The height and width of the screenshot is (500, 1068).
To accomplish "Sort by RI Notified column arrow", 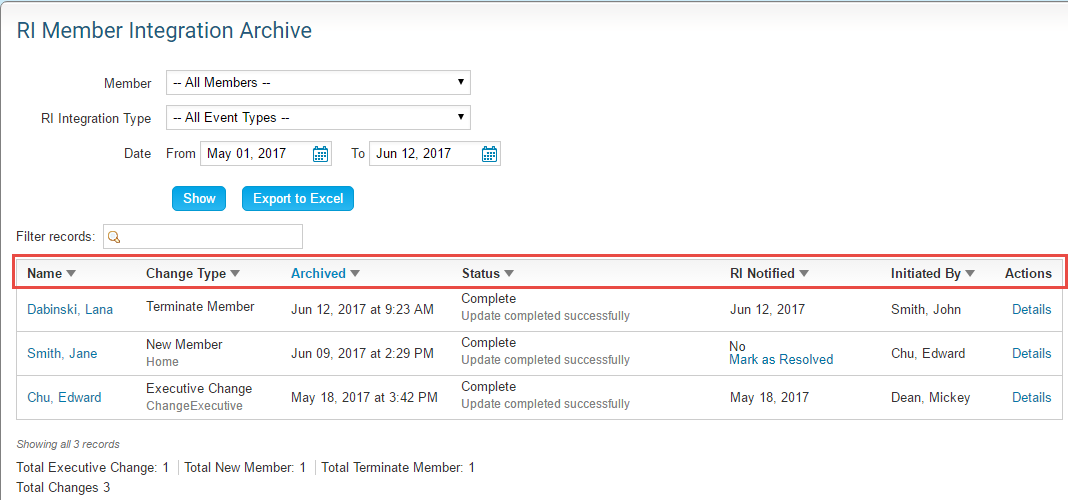I will tap(804, 274).
